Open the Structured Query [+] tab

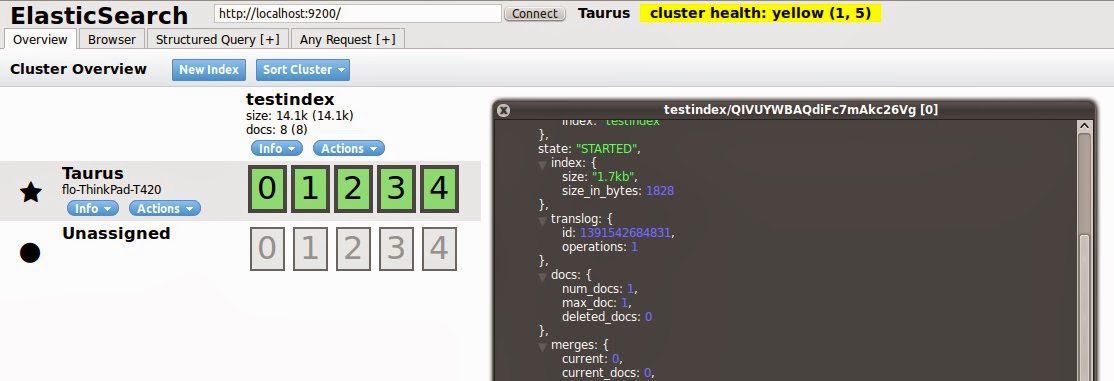coord(217,40)
